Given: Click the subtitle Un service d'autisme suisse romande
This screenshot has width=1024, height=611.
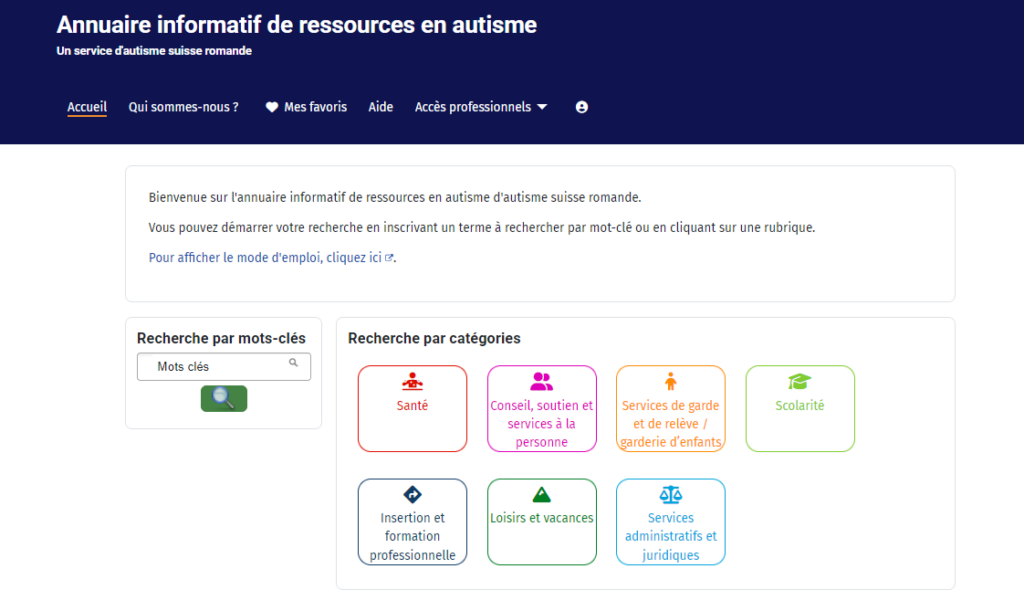Looking at the screenshot, I should (154, 51).
